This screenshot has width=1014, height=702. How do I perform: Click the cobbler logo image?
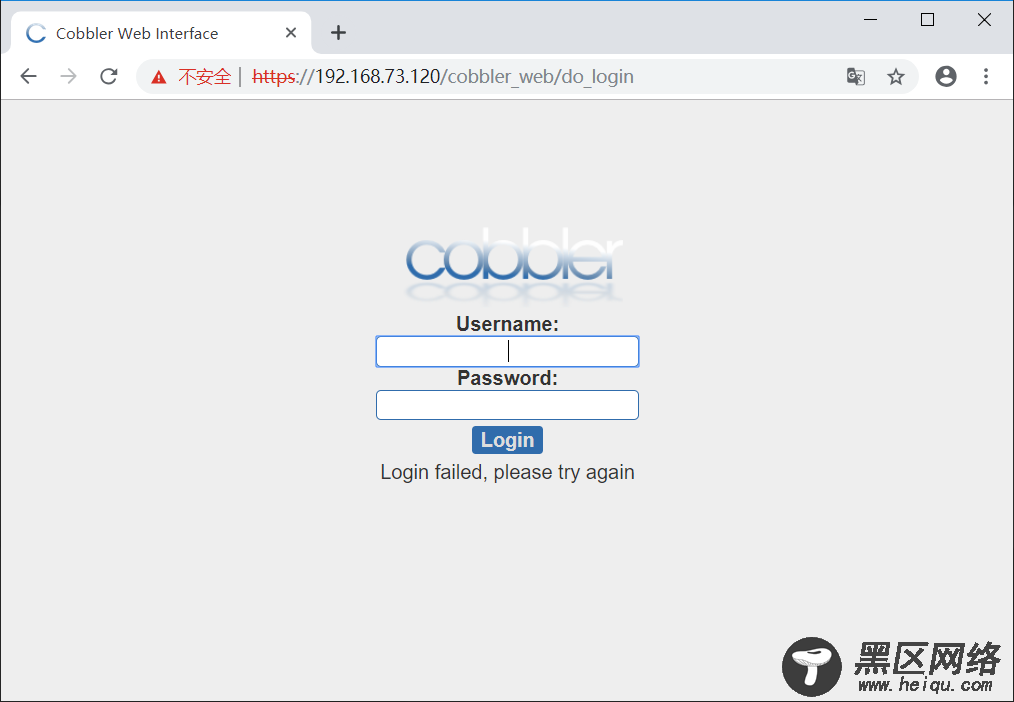point(513,264)
